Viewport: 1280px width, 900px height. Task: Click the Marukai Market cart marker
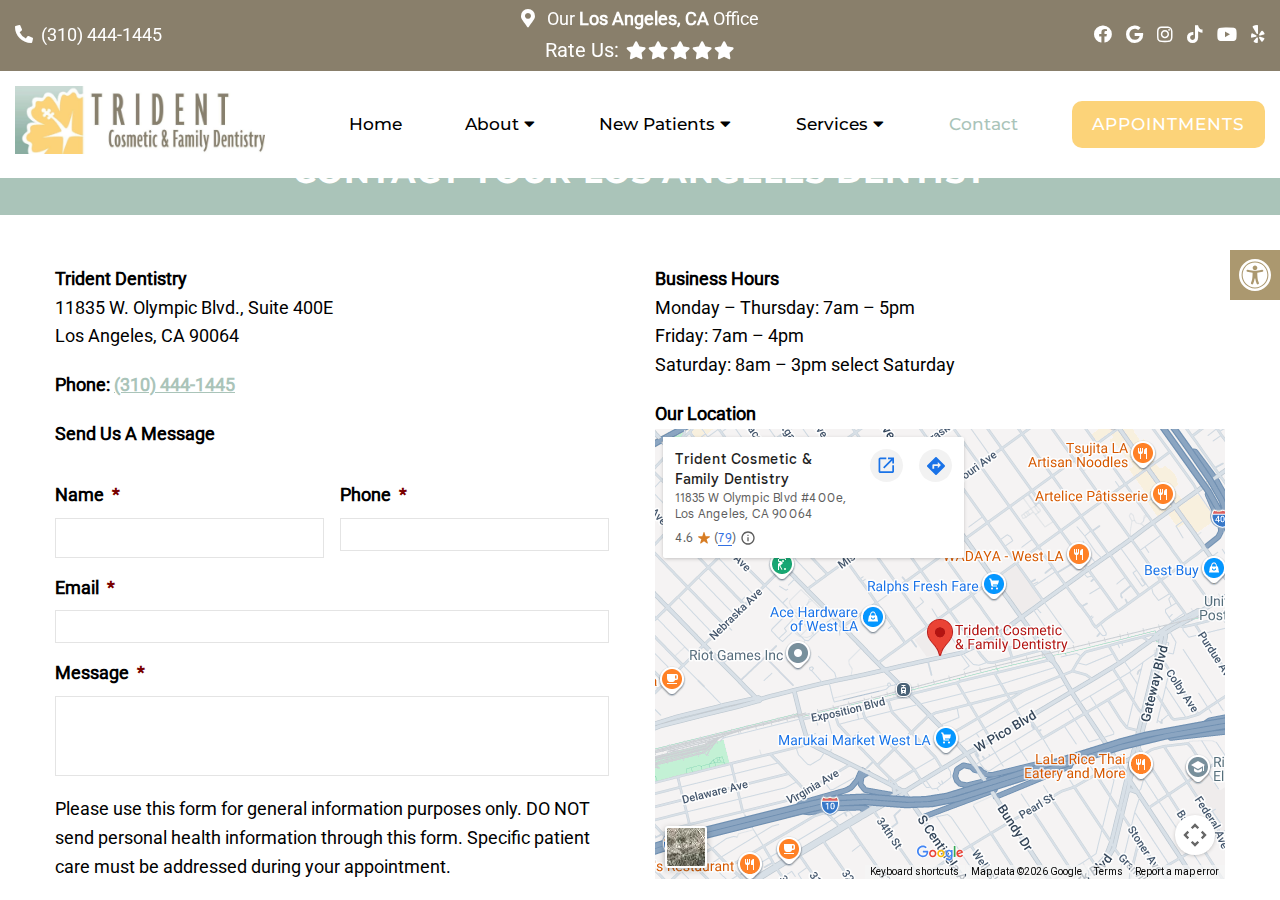(x=946, y=739)
